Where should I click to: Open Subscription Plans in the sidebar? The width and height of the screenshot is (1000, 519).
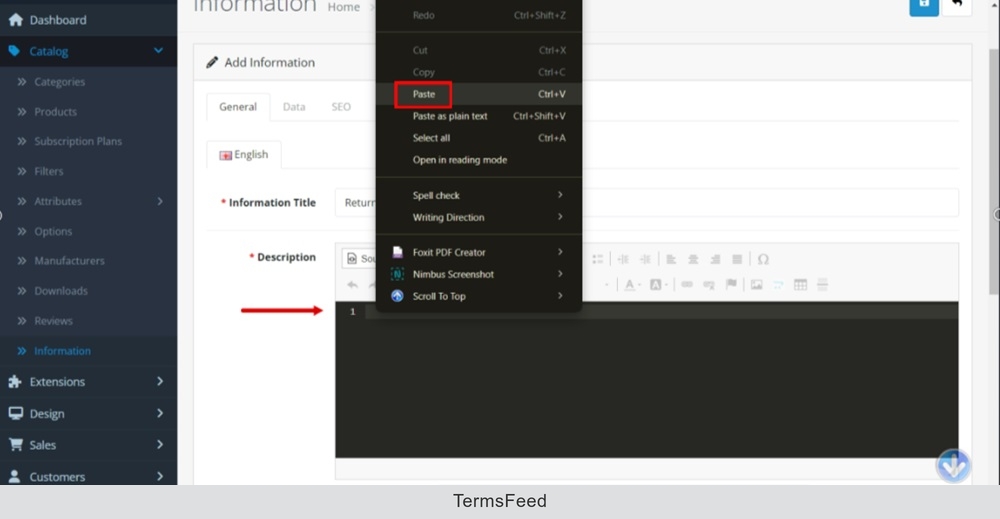pos(78,142)
